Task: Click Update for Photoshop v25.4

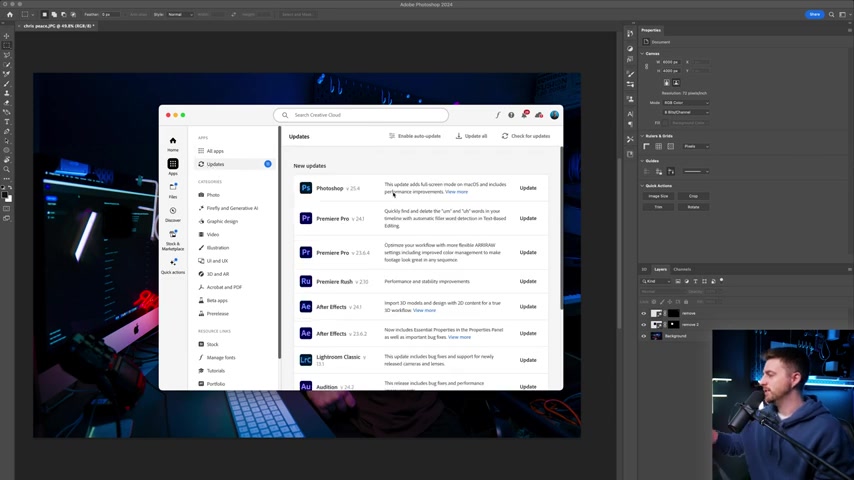Action: (528, 188)
